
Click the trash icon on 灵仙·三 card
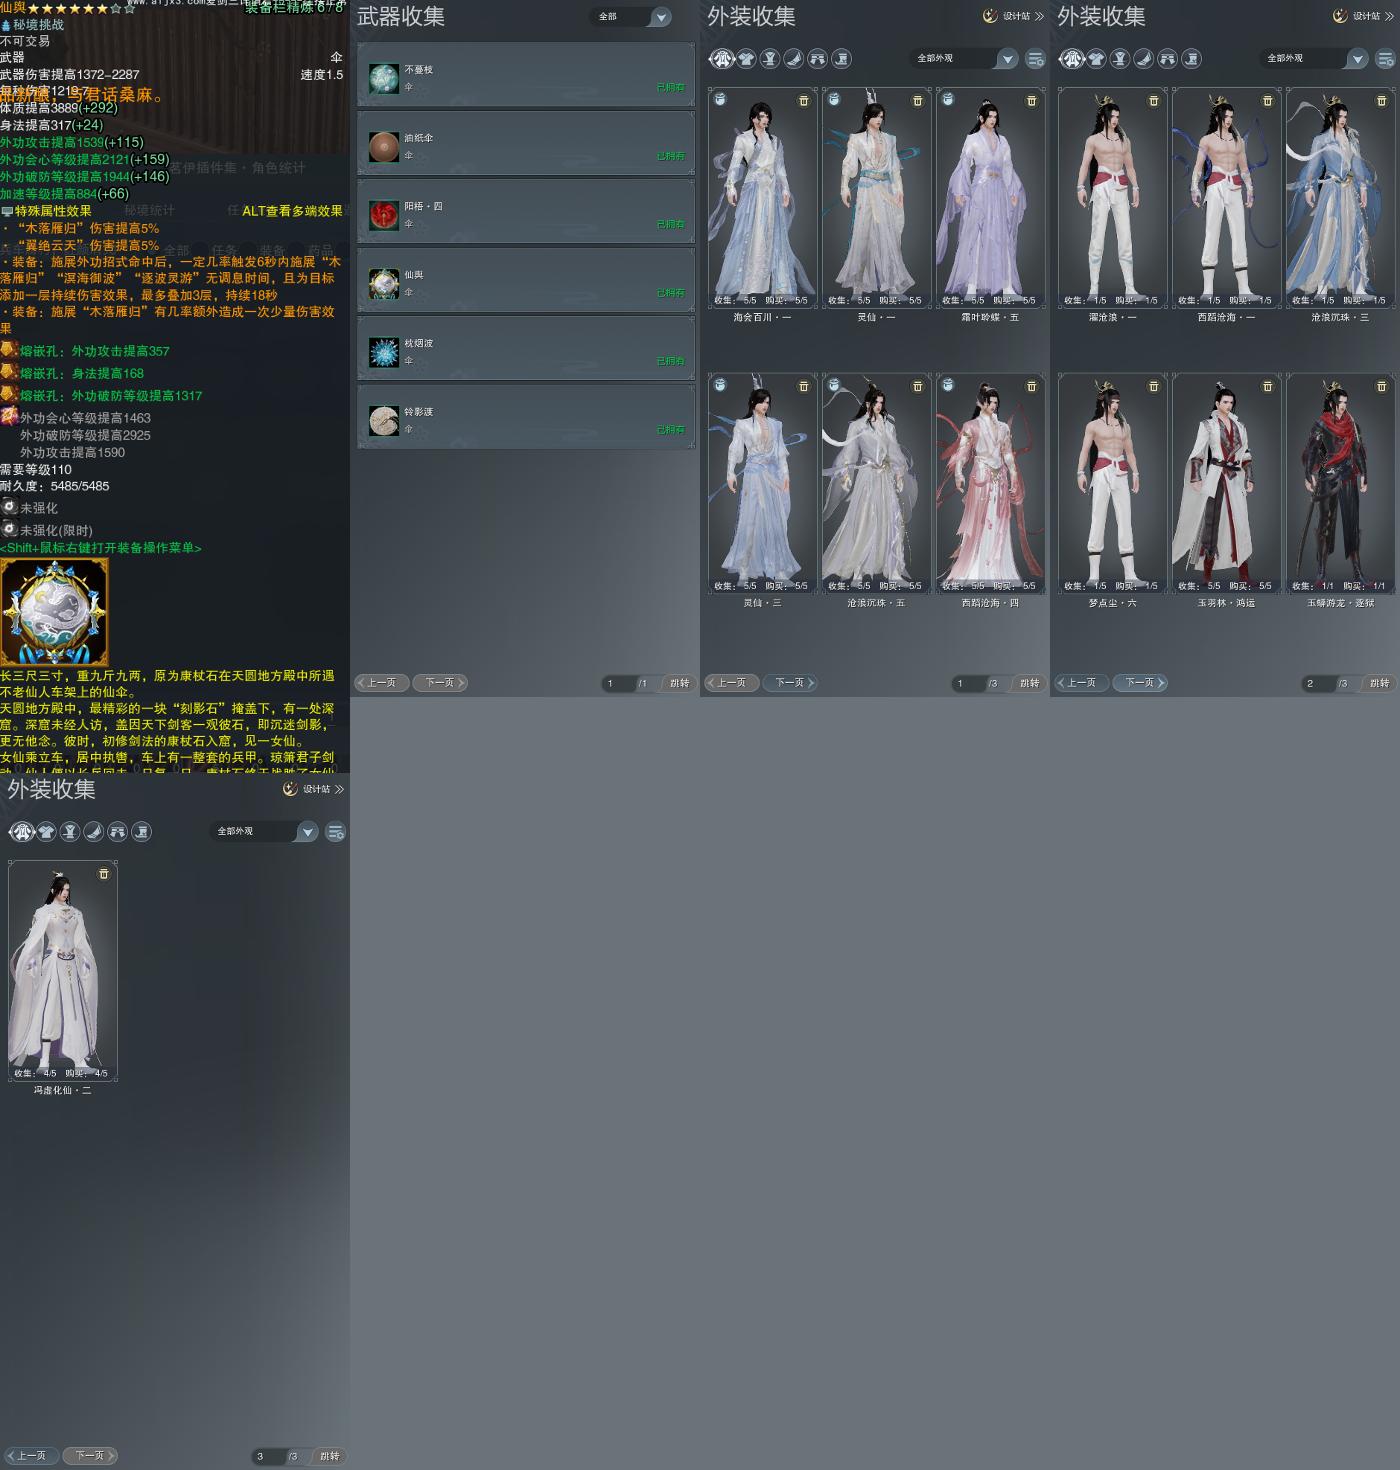[804, 386]
